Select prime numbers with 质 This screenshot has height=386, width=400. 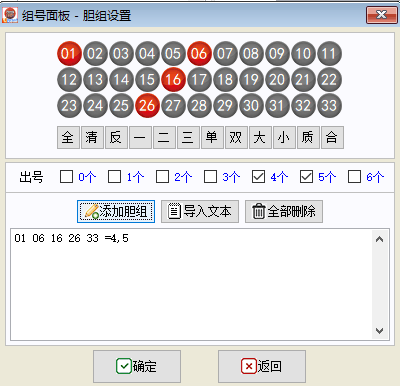point(308,137)
